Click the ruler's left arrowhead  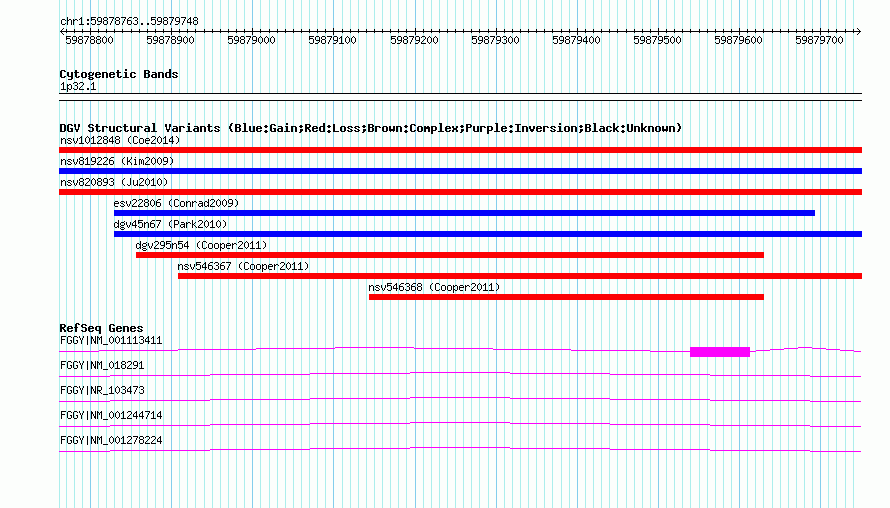click(x=62, y=32)
